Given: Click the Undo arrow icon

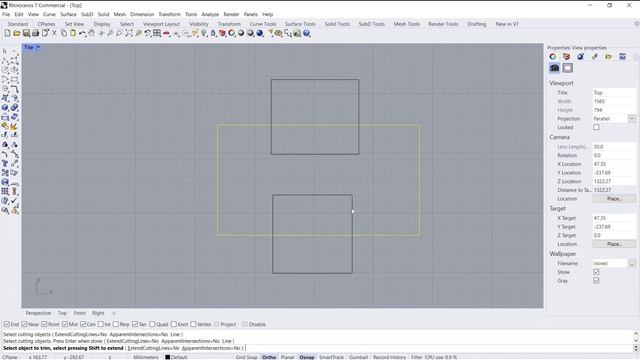Looking at the screenshot, I should [x=82, y=33].
